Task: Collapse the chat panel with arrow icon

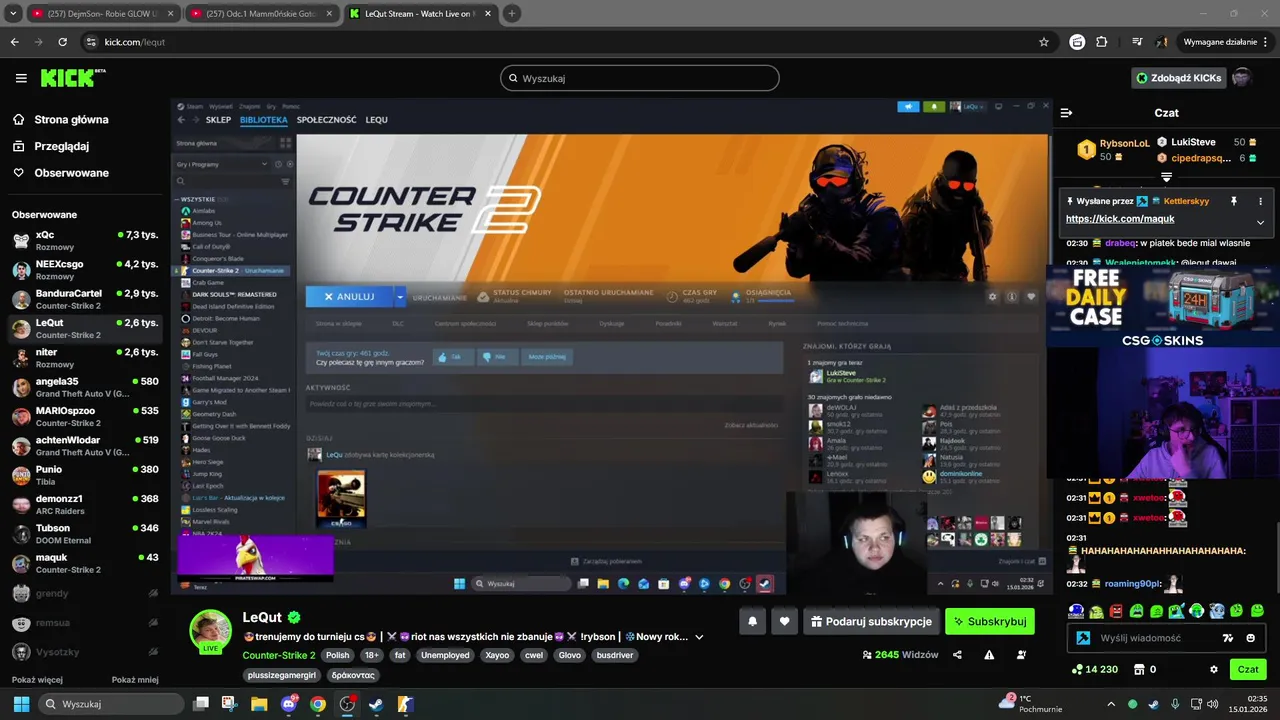Action: point(1066,113)
